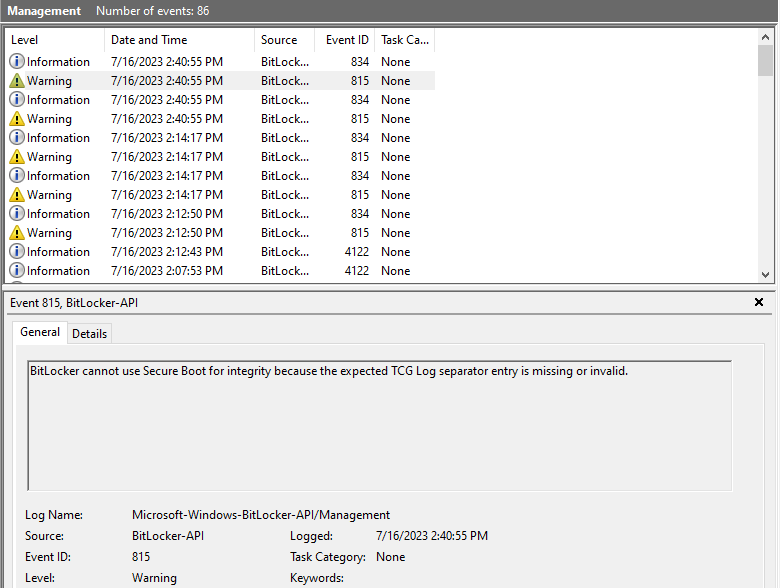
Task: Click the Level value Warning in details
Action: (154, 578)
